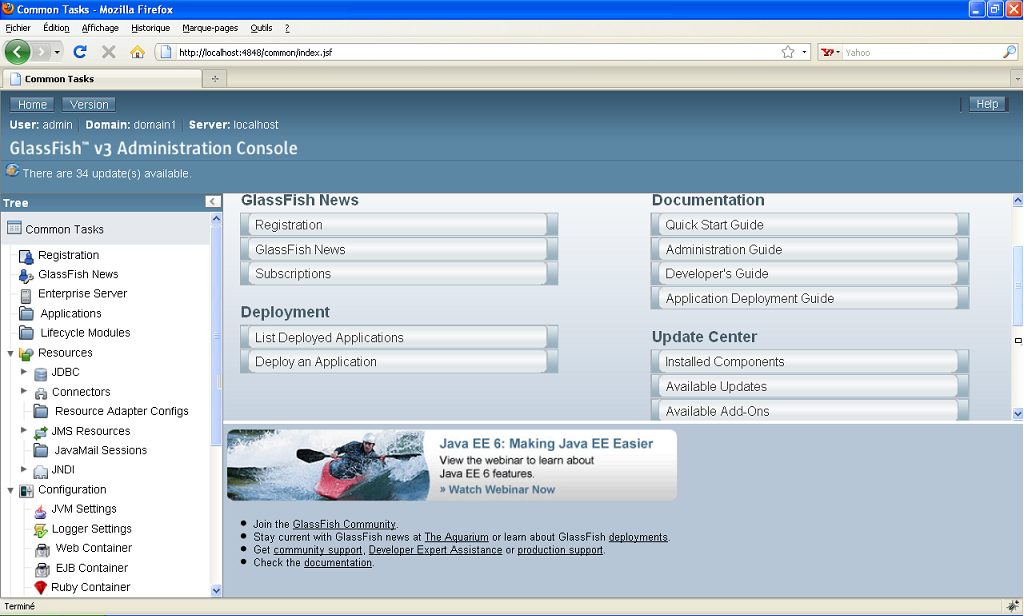
Task: Click the Watch Webinar Now link
Action: pyautogui.click(x=497, y=490)
